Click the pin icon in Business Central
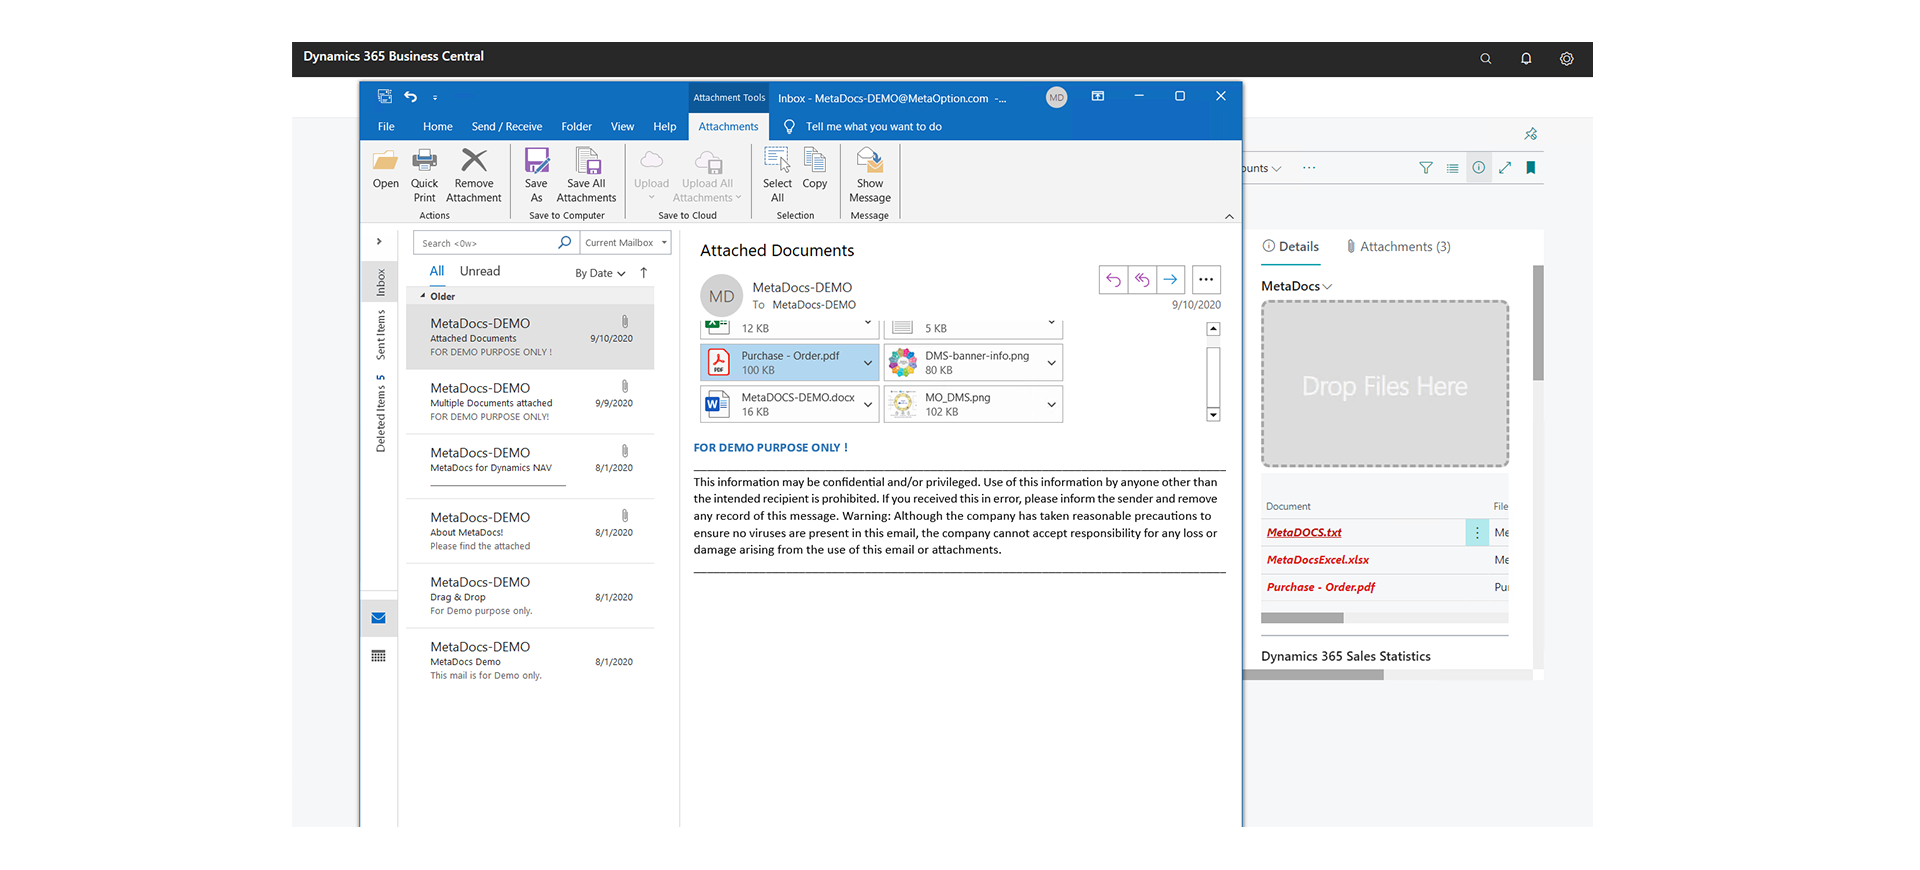1920x870 pixels. (x=1531, y=134)
